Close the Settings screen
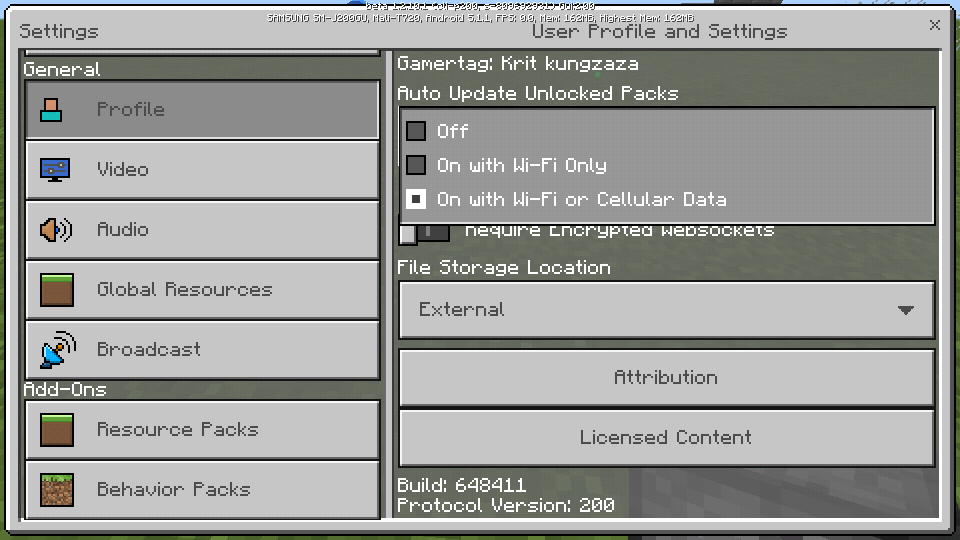 coord(934,25)
